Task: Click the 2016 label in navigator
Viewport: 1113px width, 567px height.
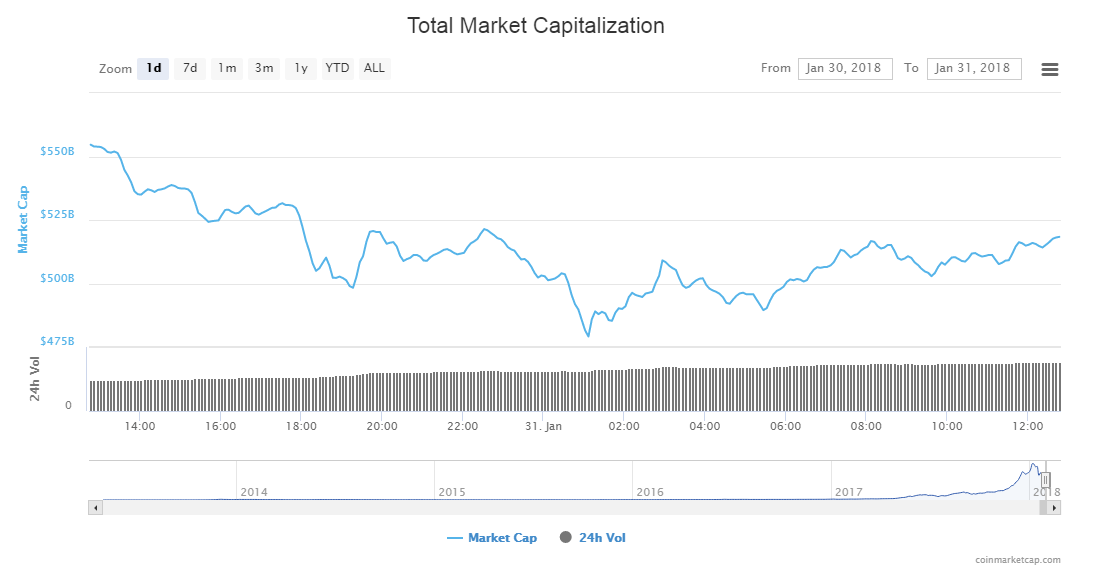Action: tap(650, 492)
